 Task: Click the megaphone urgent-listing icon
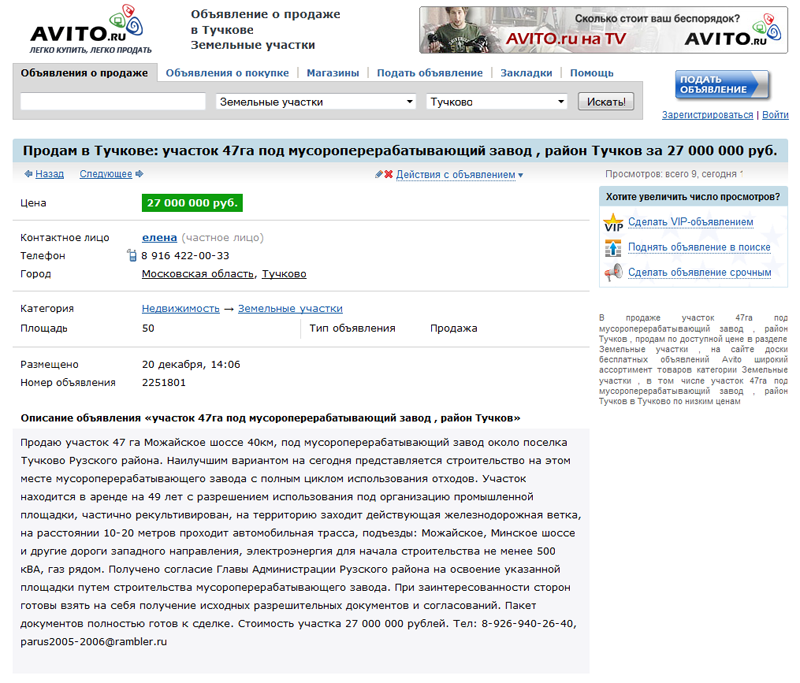tap(613, 272)
